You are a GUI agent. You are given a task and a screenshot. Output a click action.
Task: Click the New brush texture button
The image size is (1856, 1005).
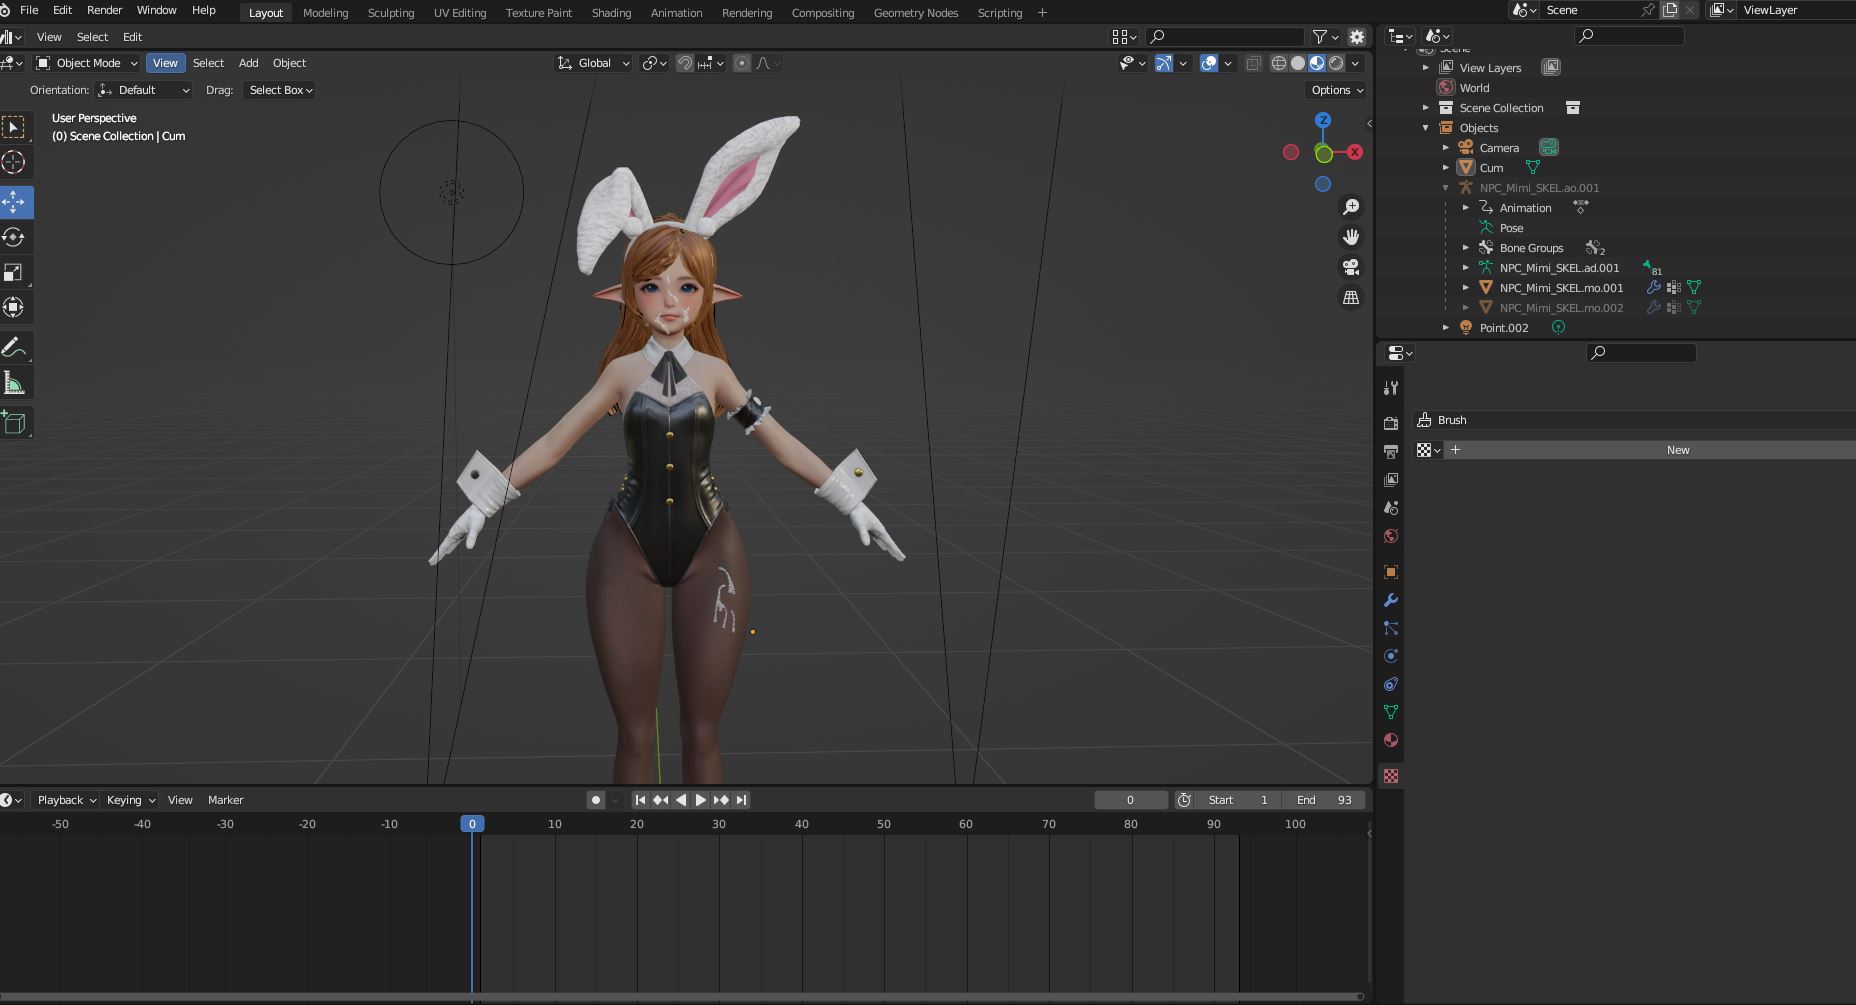1677,450
